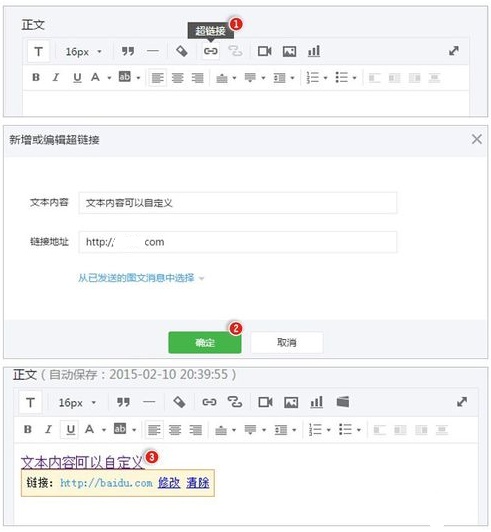Toggle underline in the bottom editor
The image size is (491, 532).
(71, 430)
